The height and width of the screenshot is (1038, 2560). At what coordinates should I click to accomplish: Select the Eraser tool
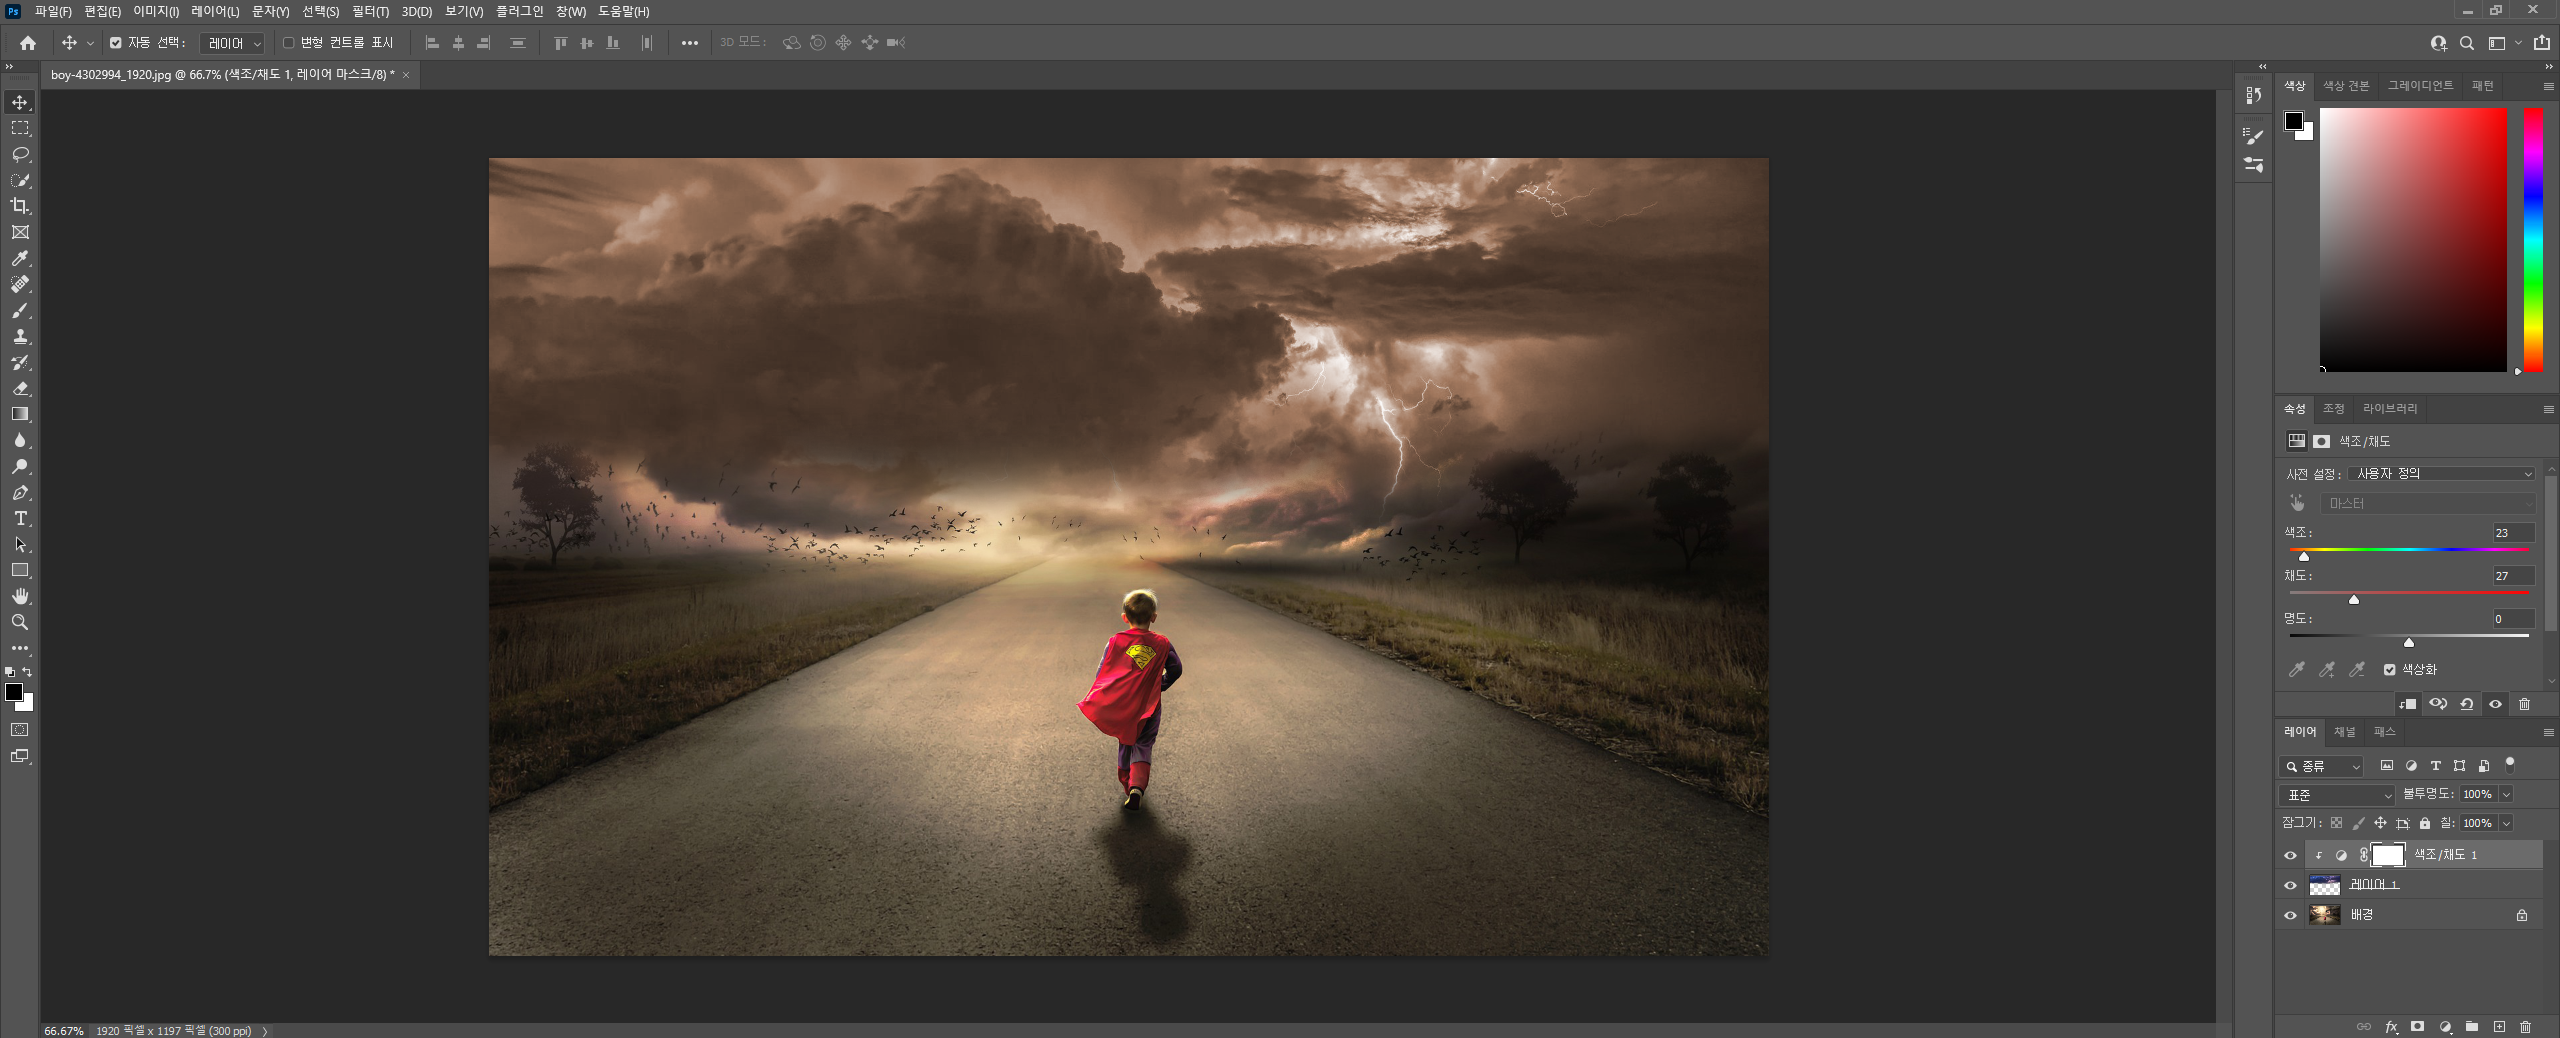tap(20, 388)
